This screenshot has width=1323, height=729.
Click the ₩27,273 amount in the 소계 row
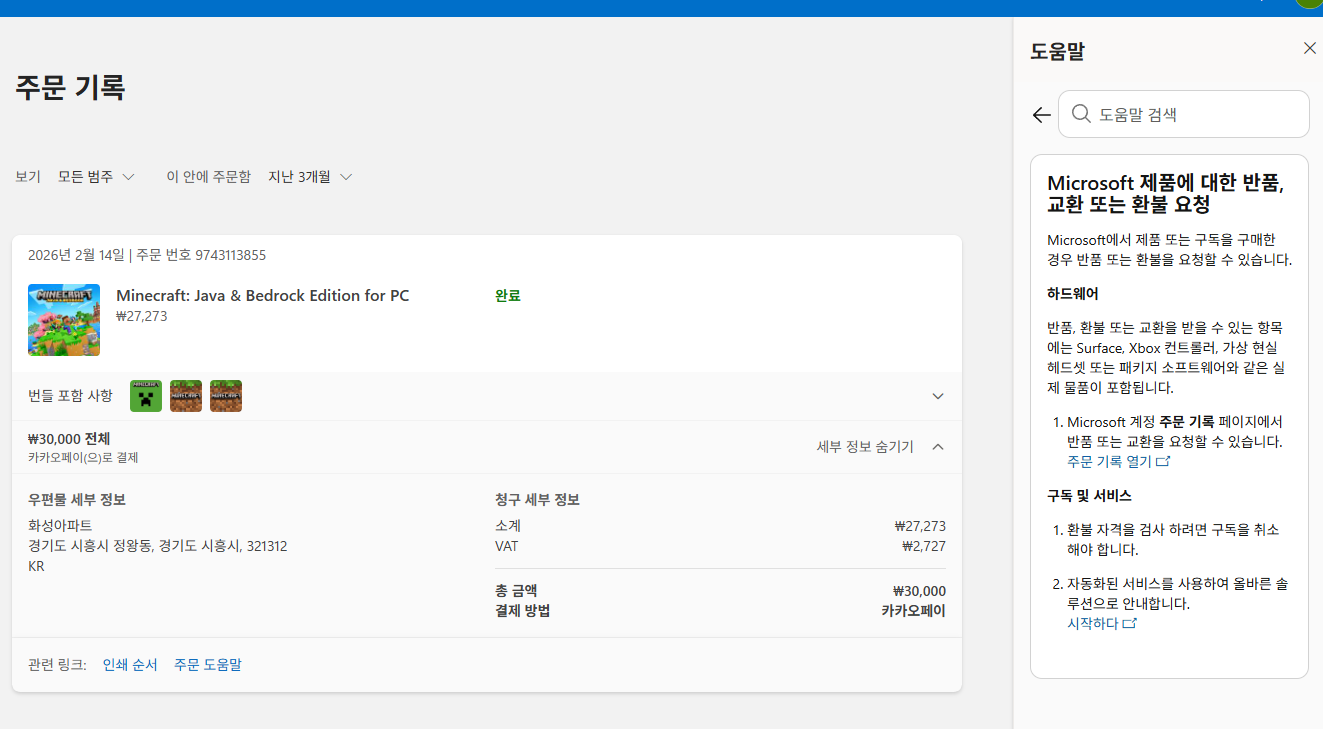[x=920, y=526]
